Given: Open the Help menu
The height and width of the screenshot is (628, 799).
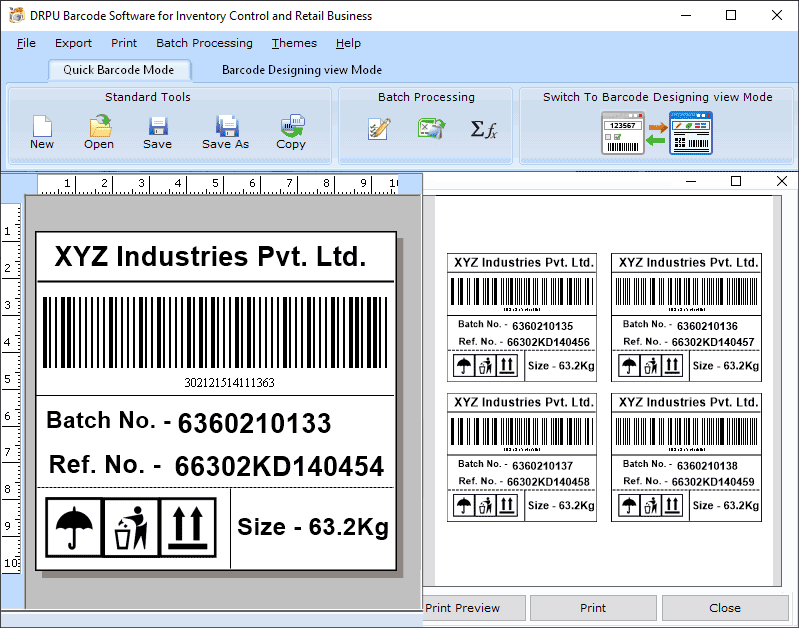Looking at the screenshot, I should click(348, 43).
